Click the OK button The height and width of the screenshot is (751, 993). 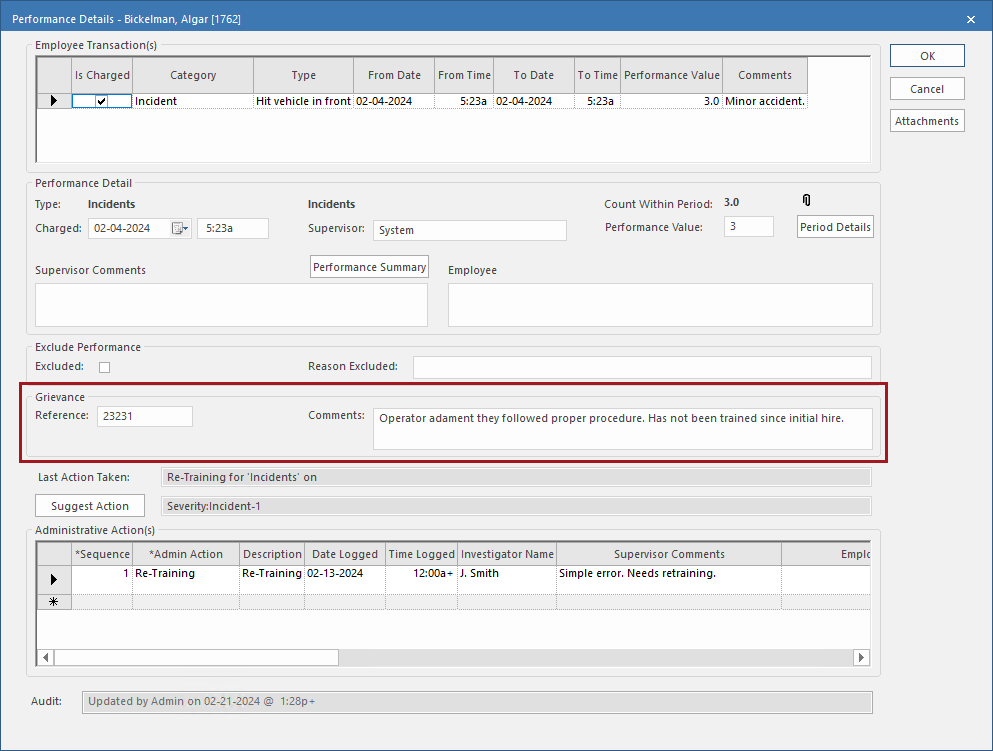(926, 56)
